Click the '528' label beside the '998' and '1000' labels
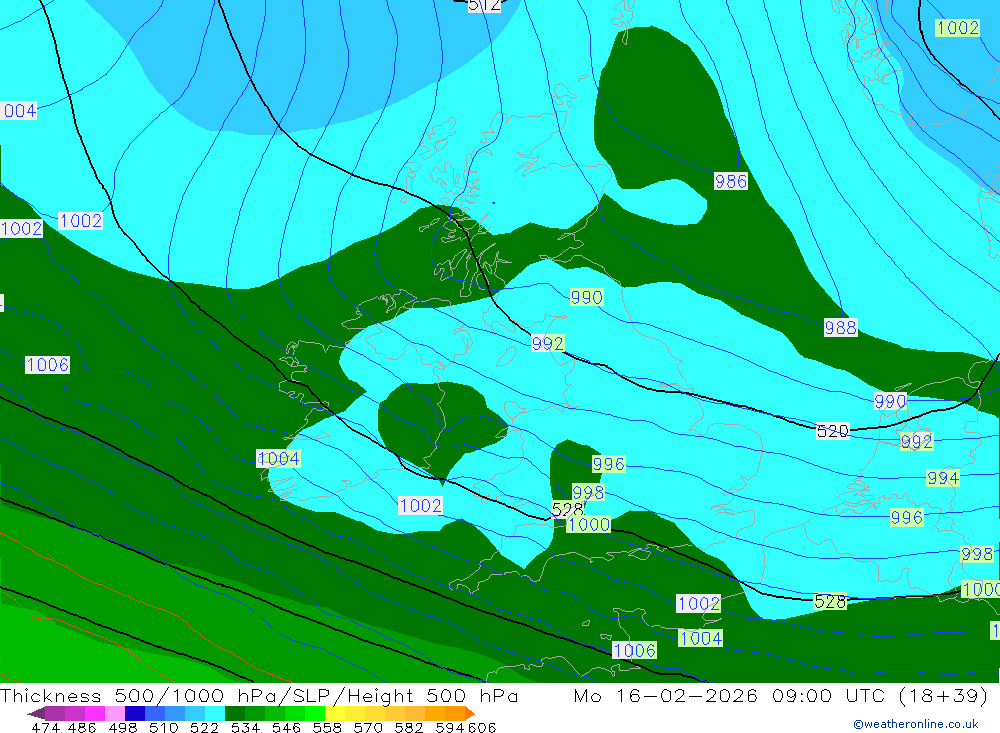 (x=567, y=509)
